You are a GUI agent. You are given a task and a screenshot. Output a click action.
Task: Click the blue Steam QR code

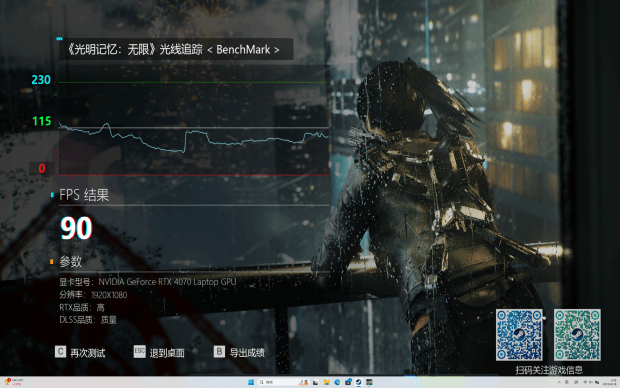(x=519, y=335)
